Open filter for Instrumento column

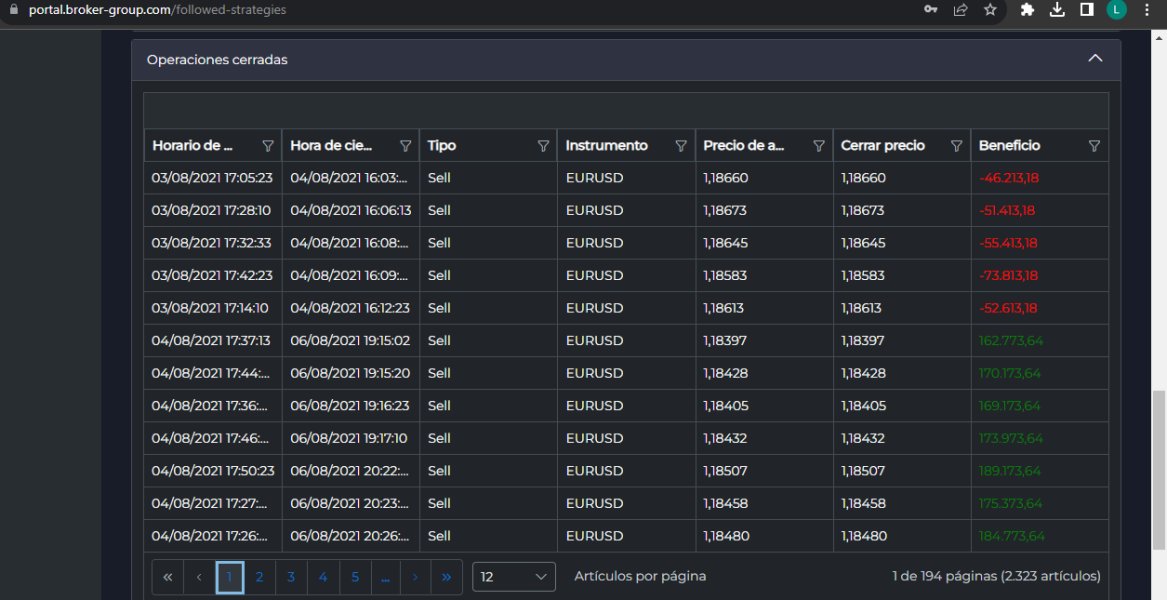tap(681, 146)
